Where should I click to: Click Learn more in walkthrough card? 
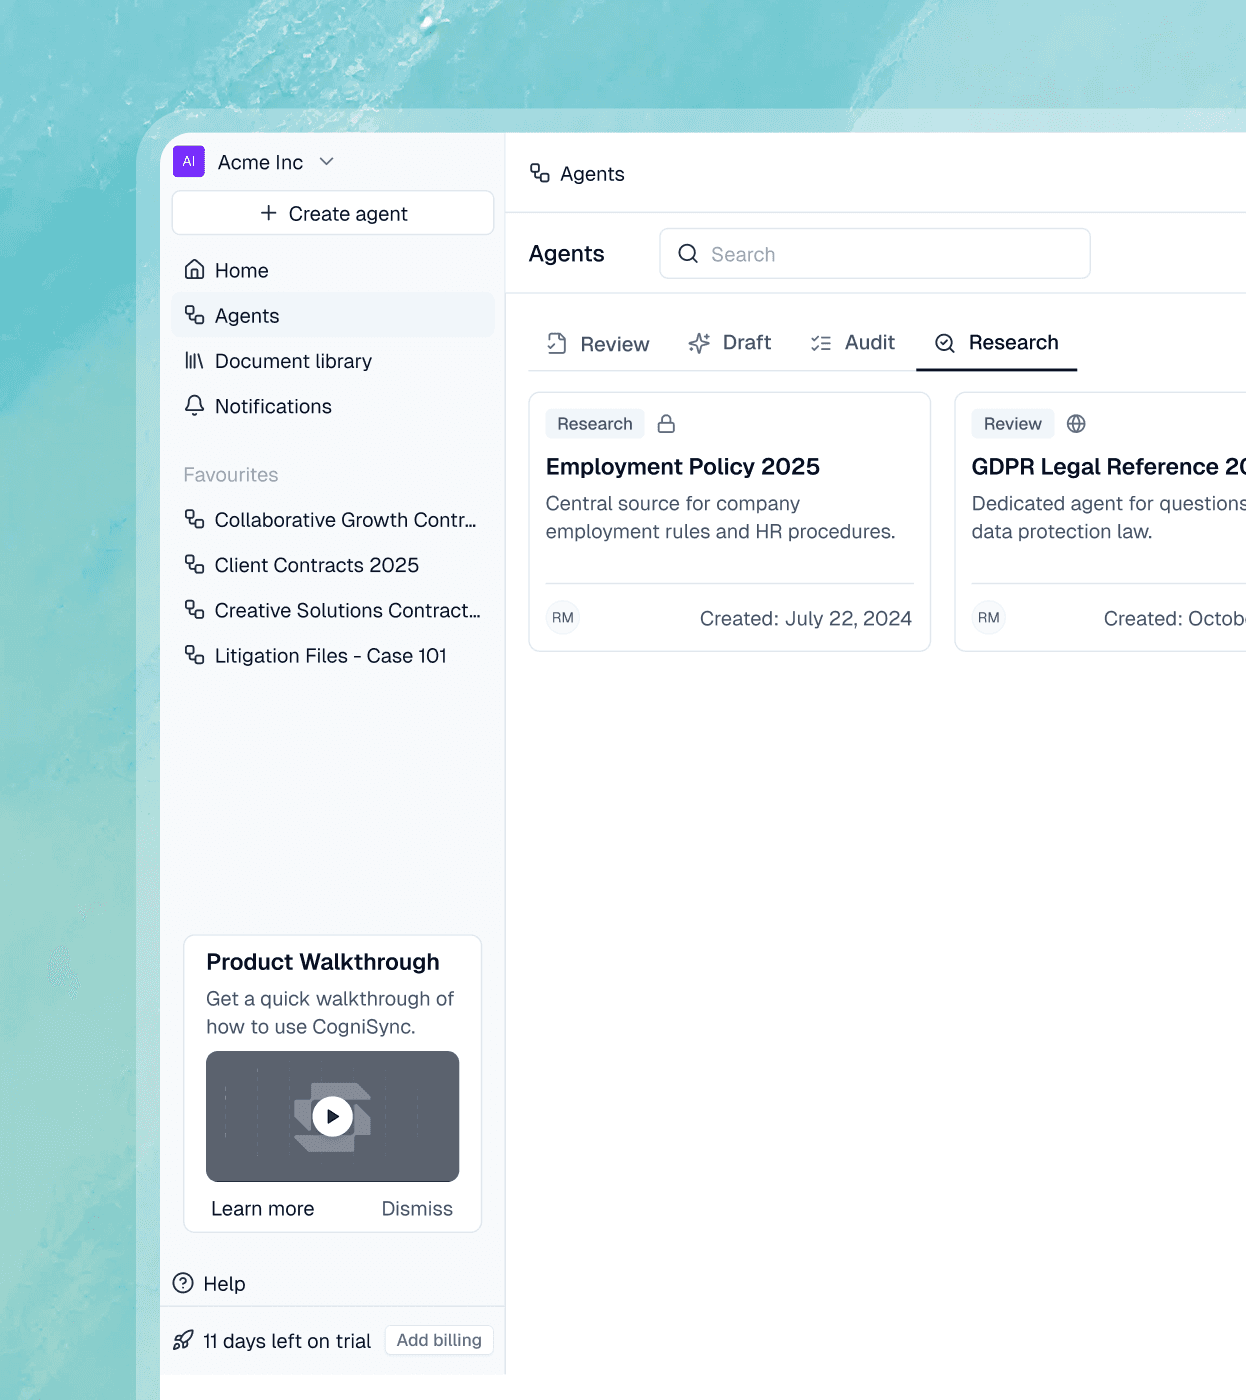tap(263, 1209)
